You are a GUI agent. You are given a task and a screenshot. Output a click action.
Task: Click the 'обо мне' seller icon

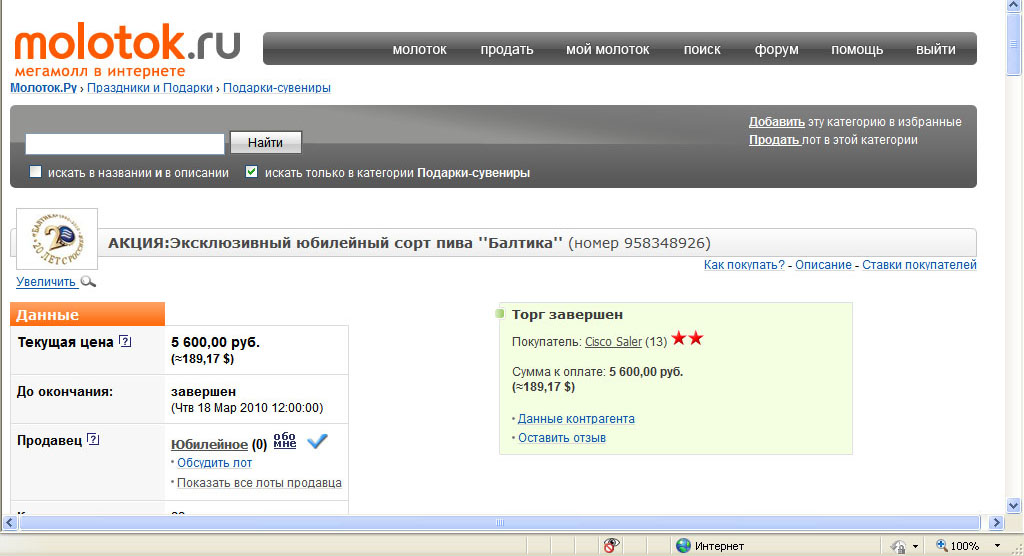click(x=285, y=441)
